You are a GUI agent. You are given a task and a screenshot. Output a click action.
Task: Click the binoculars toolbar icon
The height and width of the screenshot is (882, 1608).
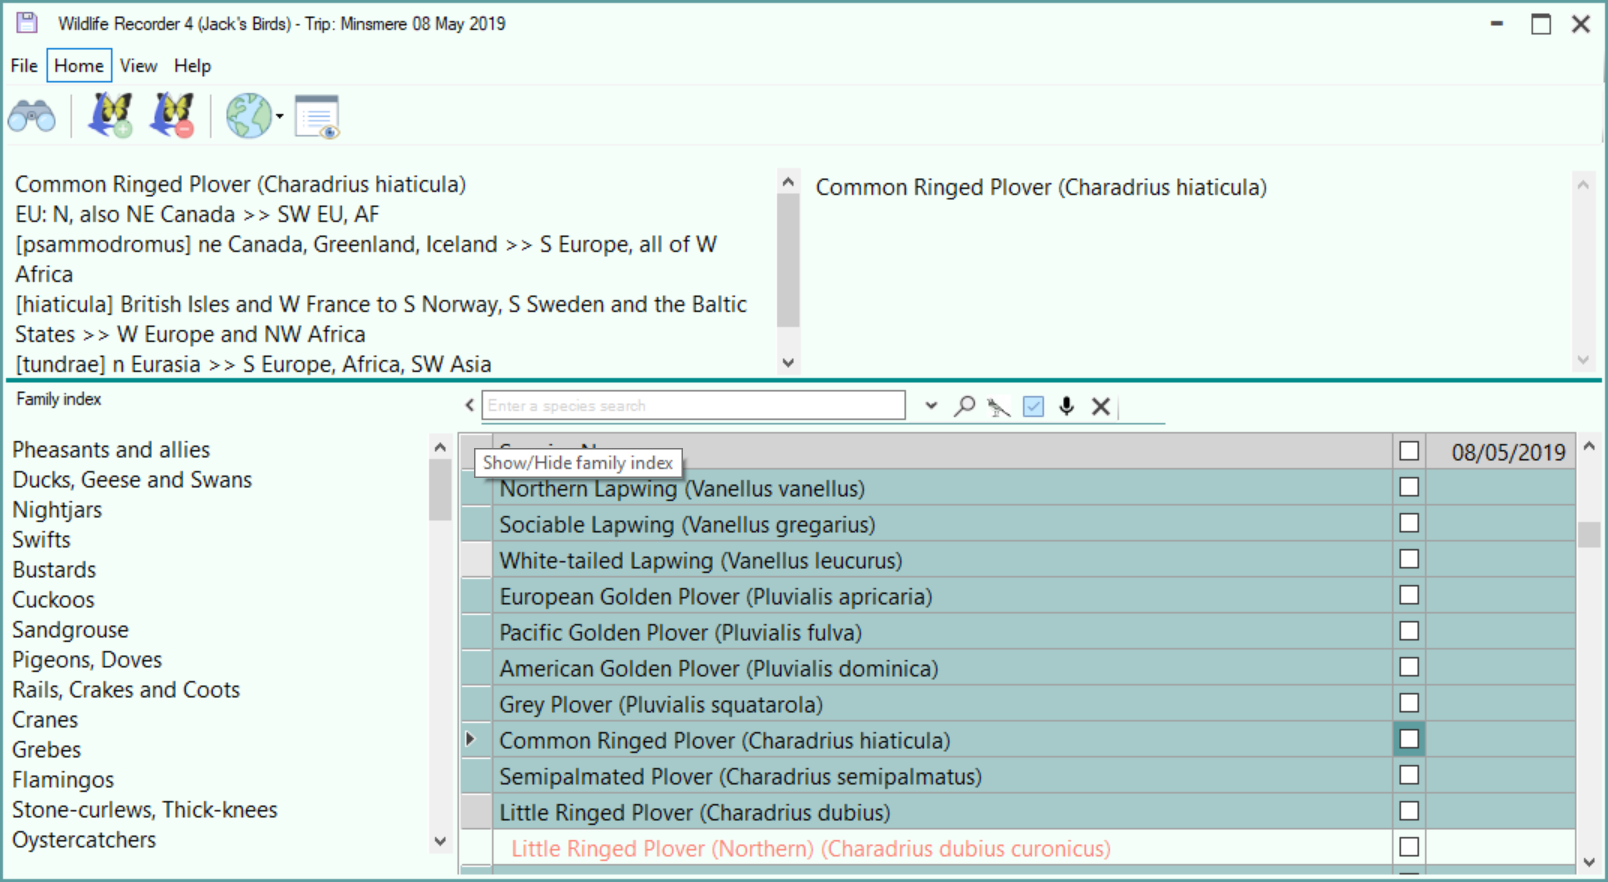tap(32, 117)
